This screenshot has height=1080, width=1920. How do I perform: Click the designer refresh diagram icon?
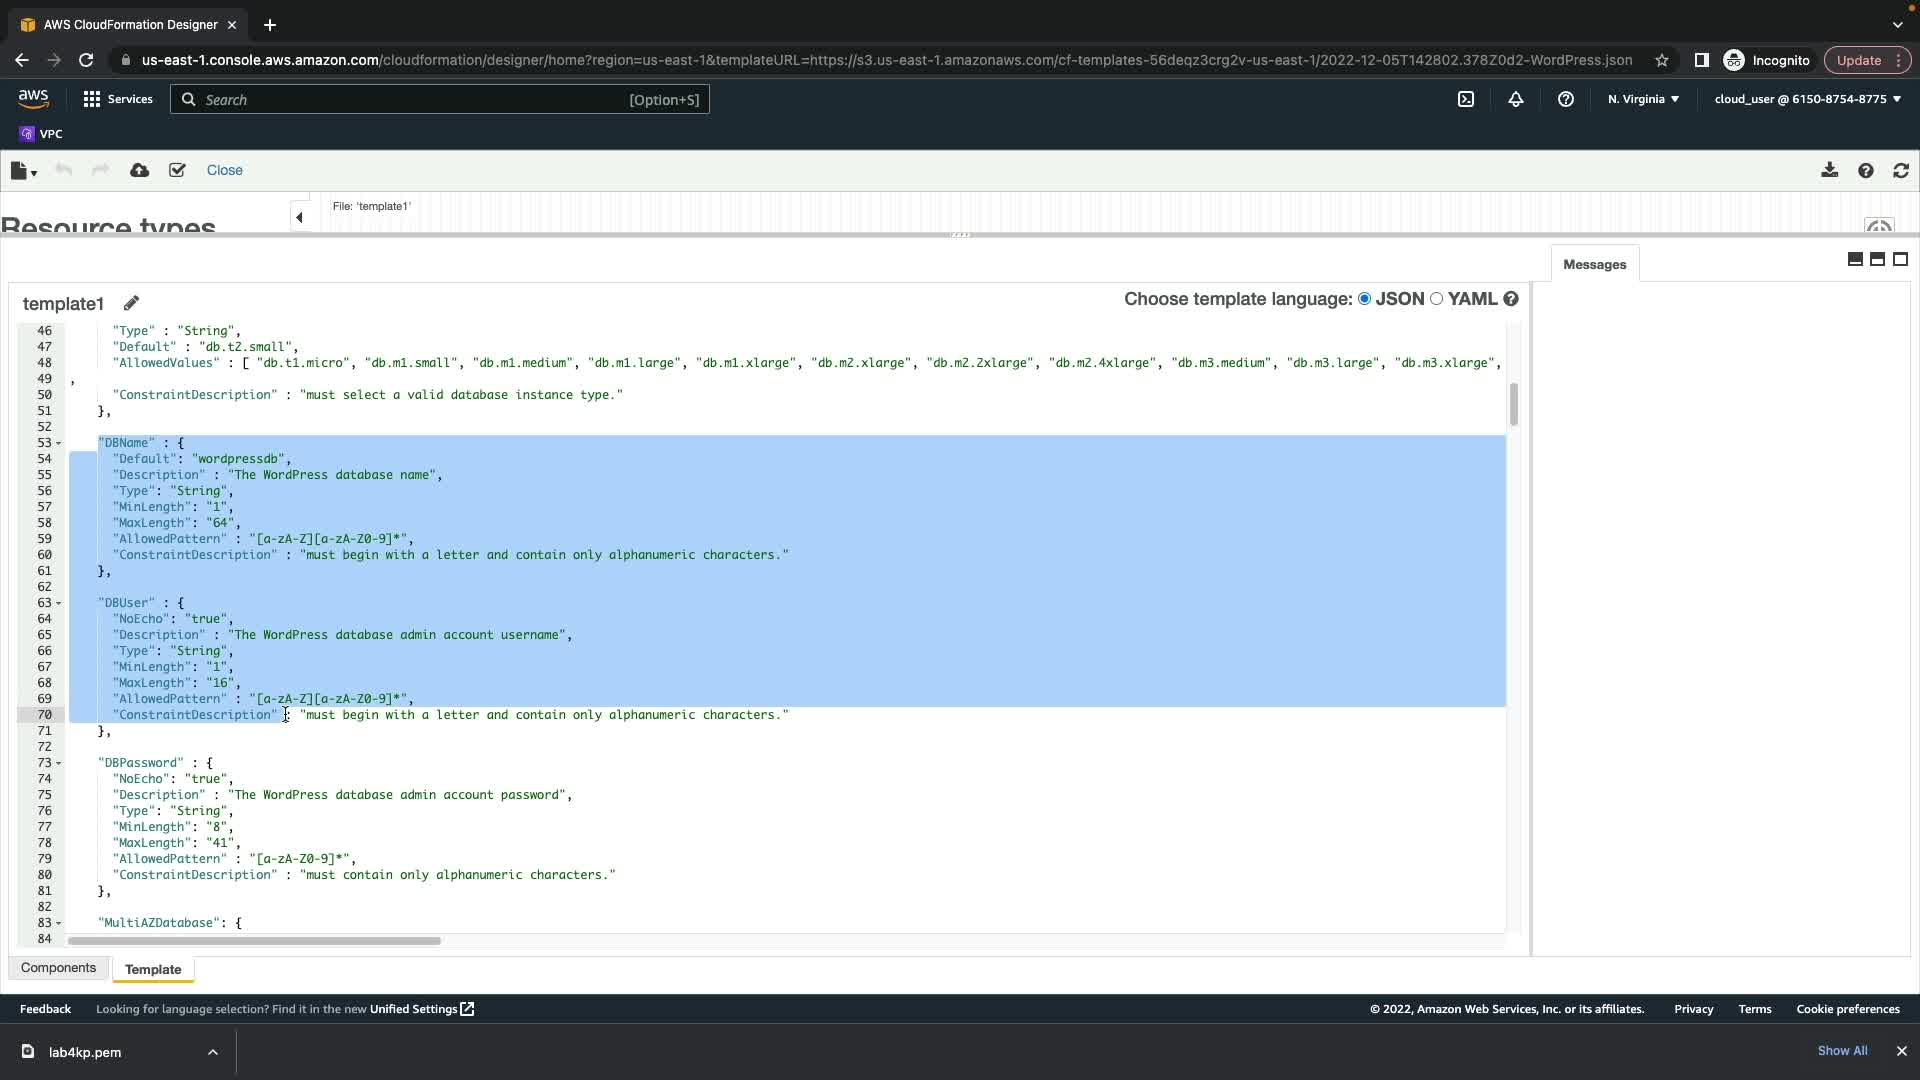tap(1901, 170)
